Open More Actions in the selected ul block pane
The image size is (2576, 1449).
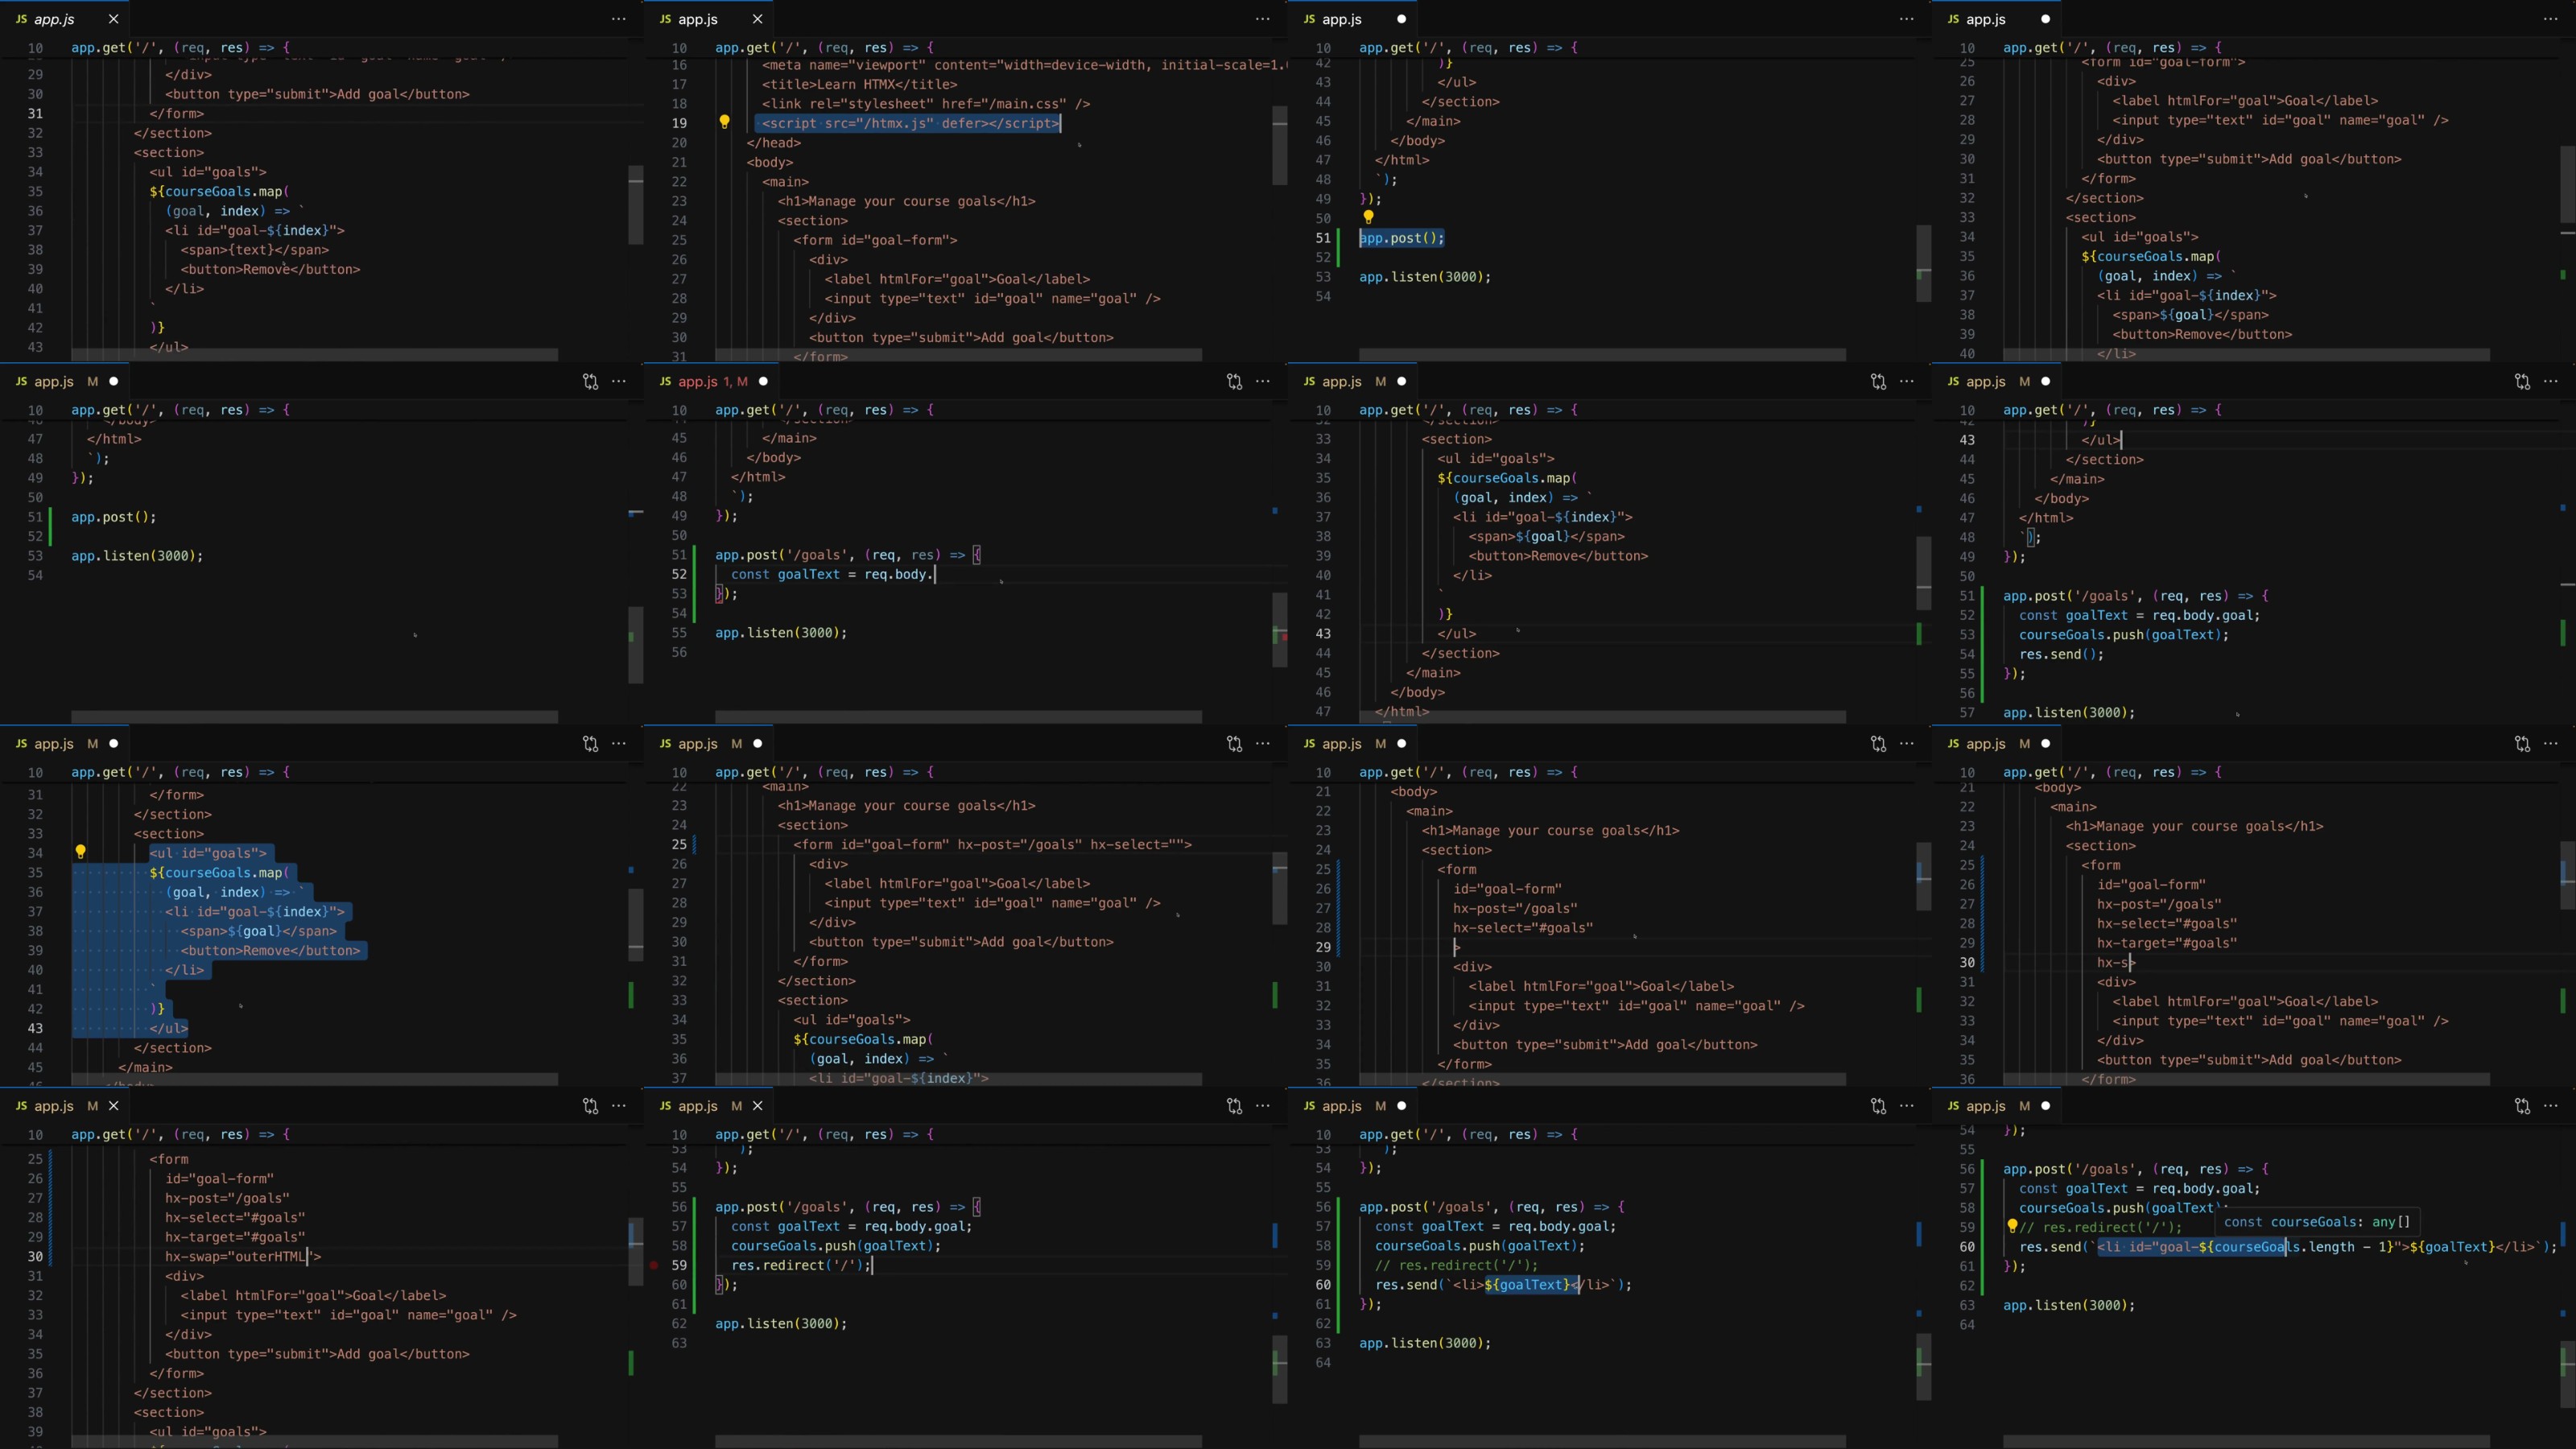(x=619, y=743)
